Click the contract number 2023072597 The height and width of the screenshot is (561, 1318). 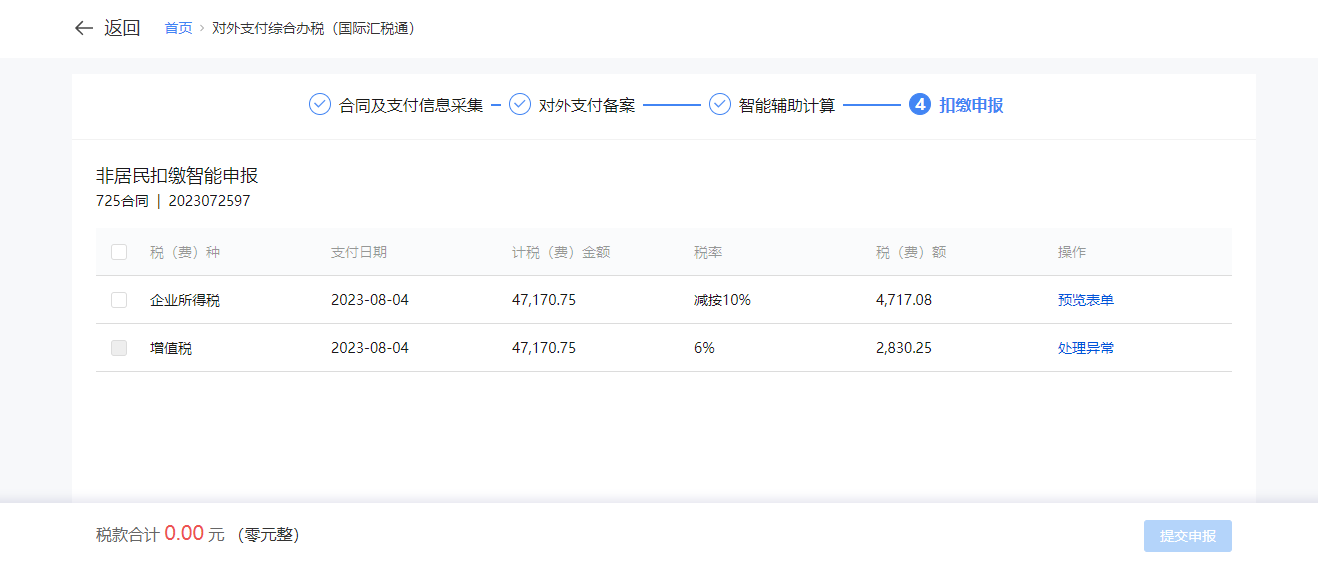coord(210,201)
